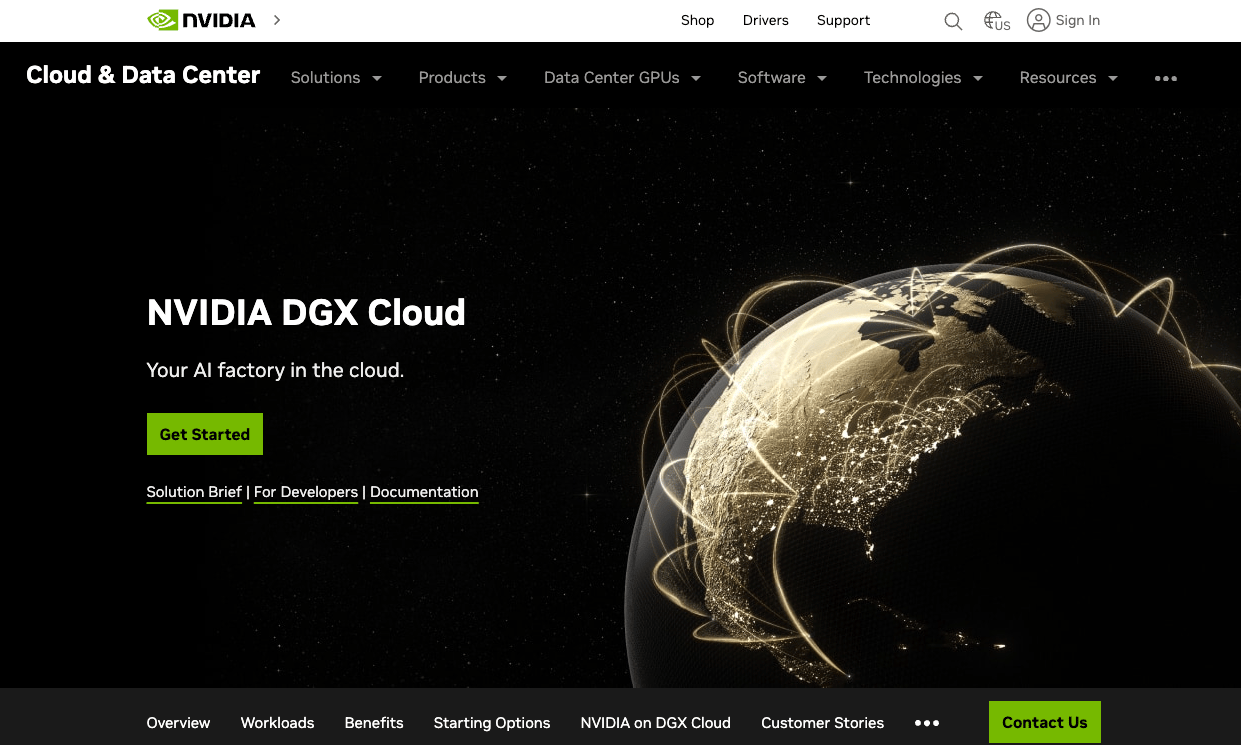Open the Shop link
This screenshot has height=745, width=1241.
(698, 20)
